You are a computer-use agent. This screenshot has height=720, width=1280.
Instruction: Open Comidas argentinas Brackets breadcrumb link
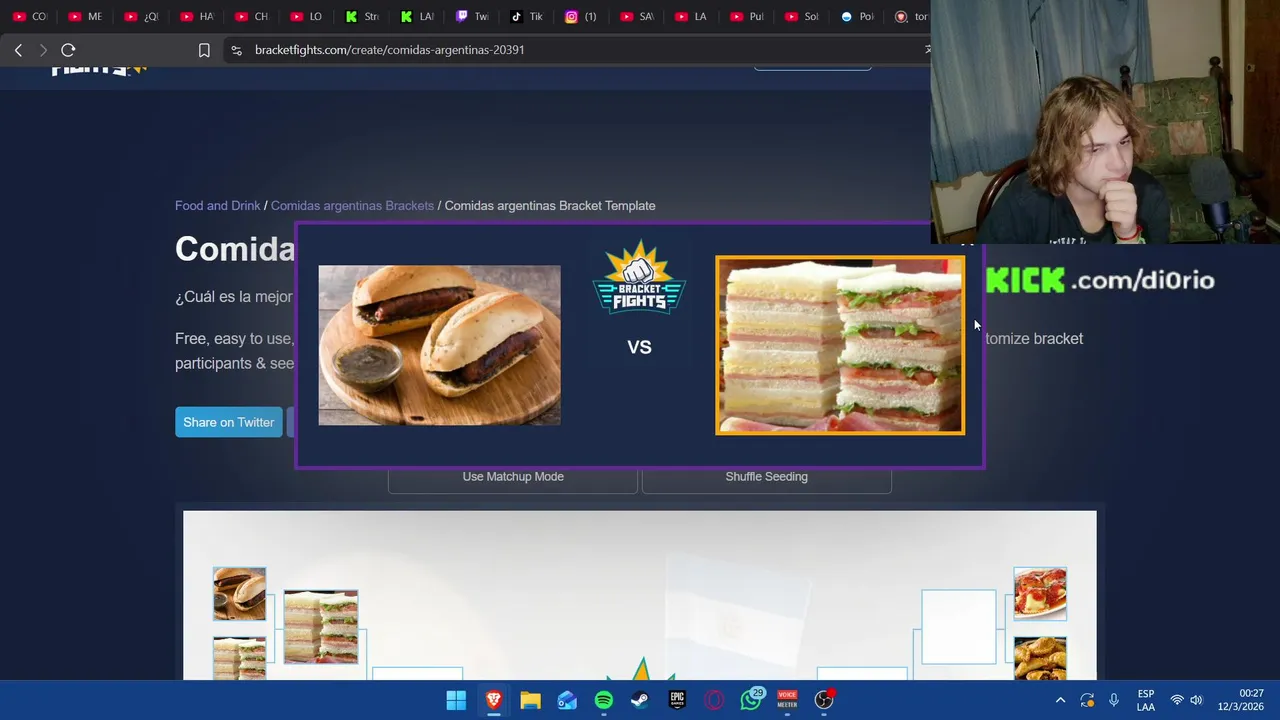pyautogui.click(x=352, y=206)
